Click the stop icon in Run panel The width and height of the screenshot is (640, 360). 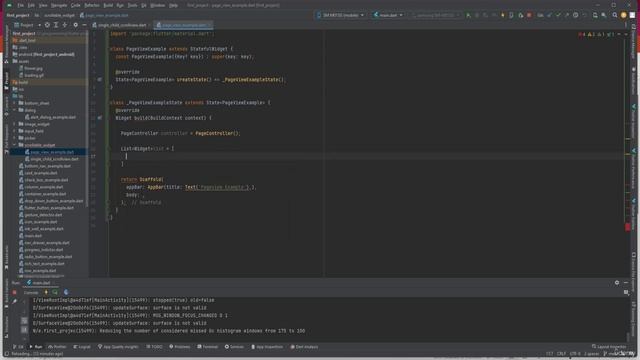pyautogui.click(x=14, y=292)
